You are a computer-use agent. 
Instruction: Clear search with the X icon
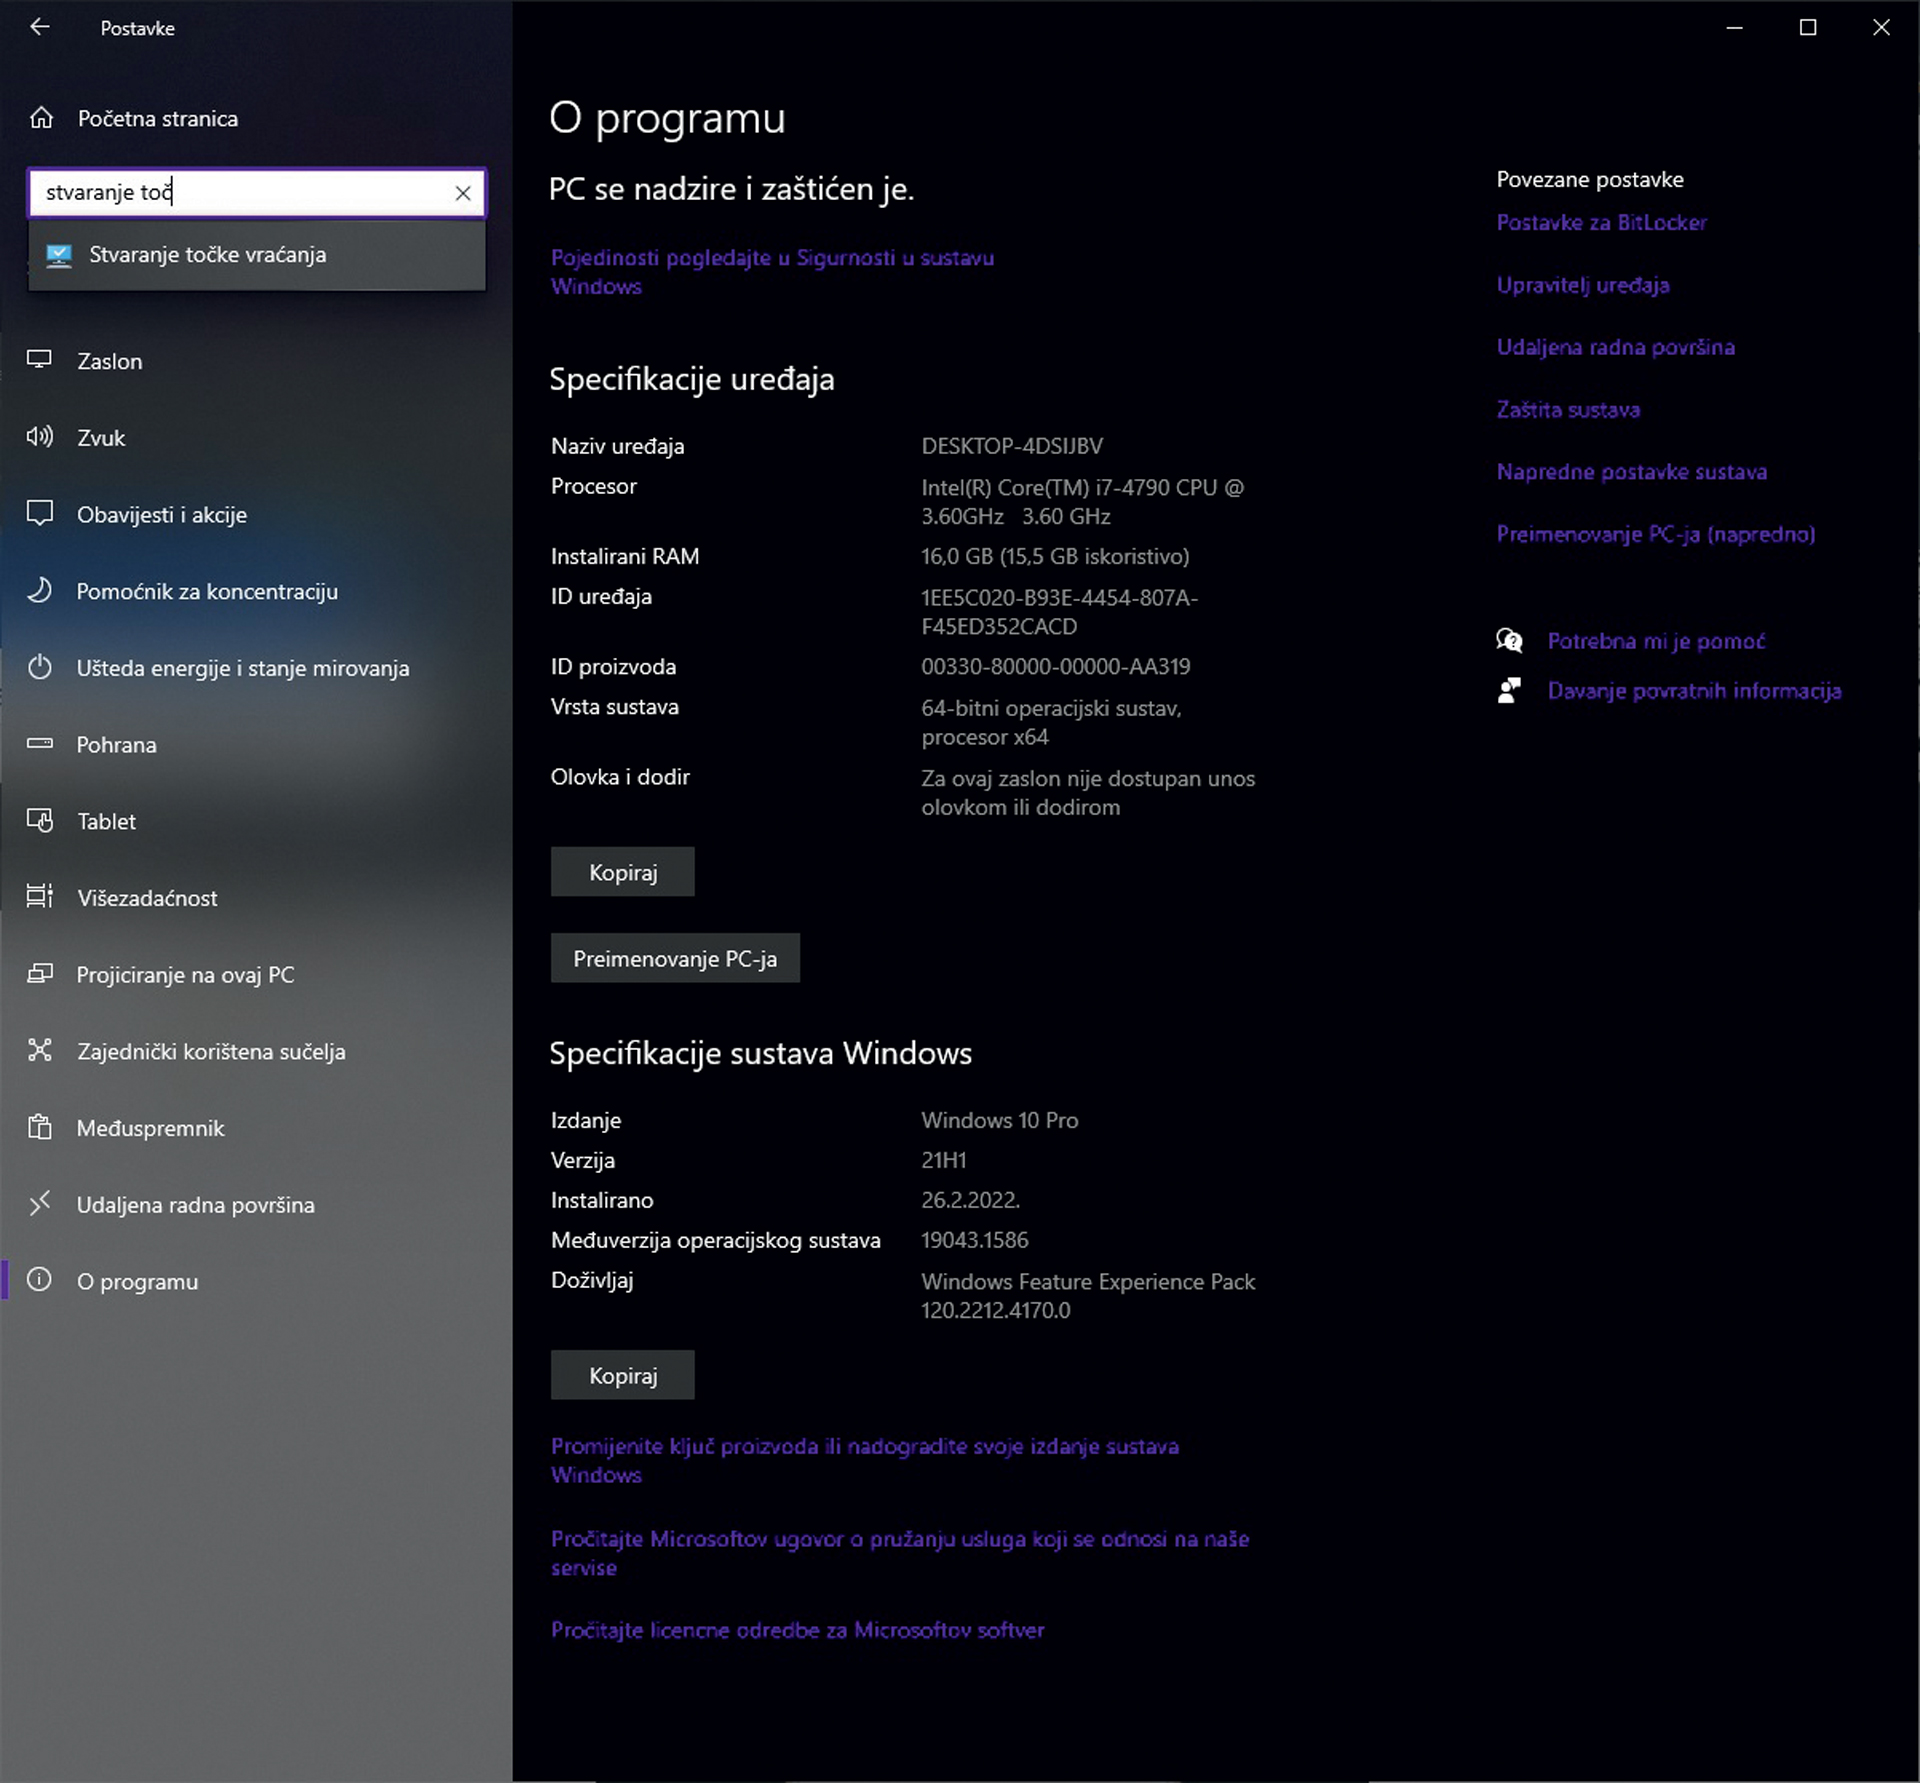pos(462,193)
